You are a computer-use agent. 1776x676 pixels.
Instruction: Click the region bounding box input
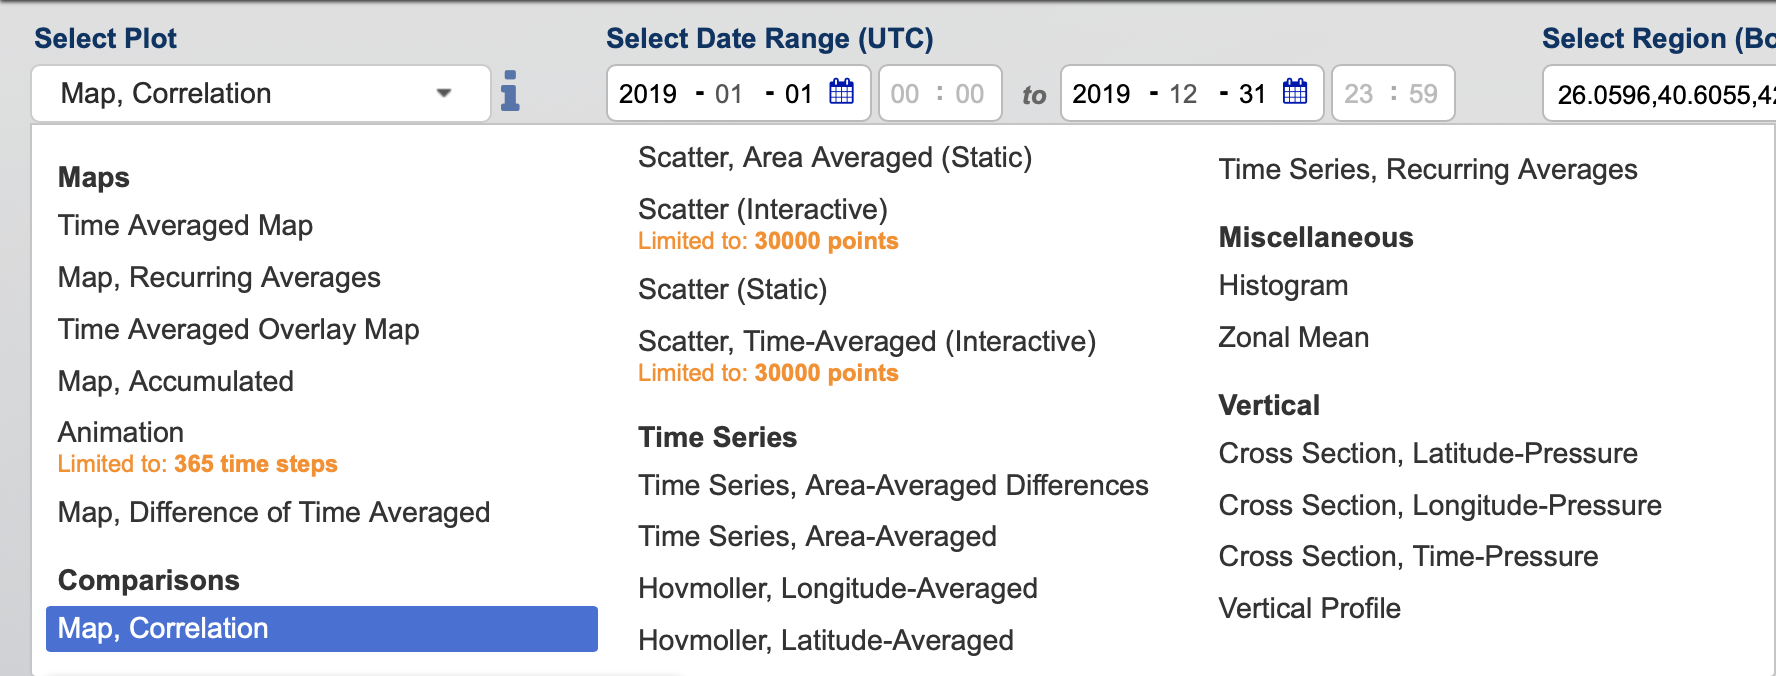[1660, 94]
